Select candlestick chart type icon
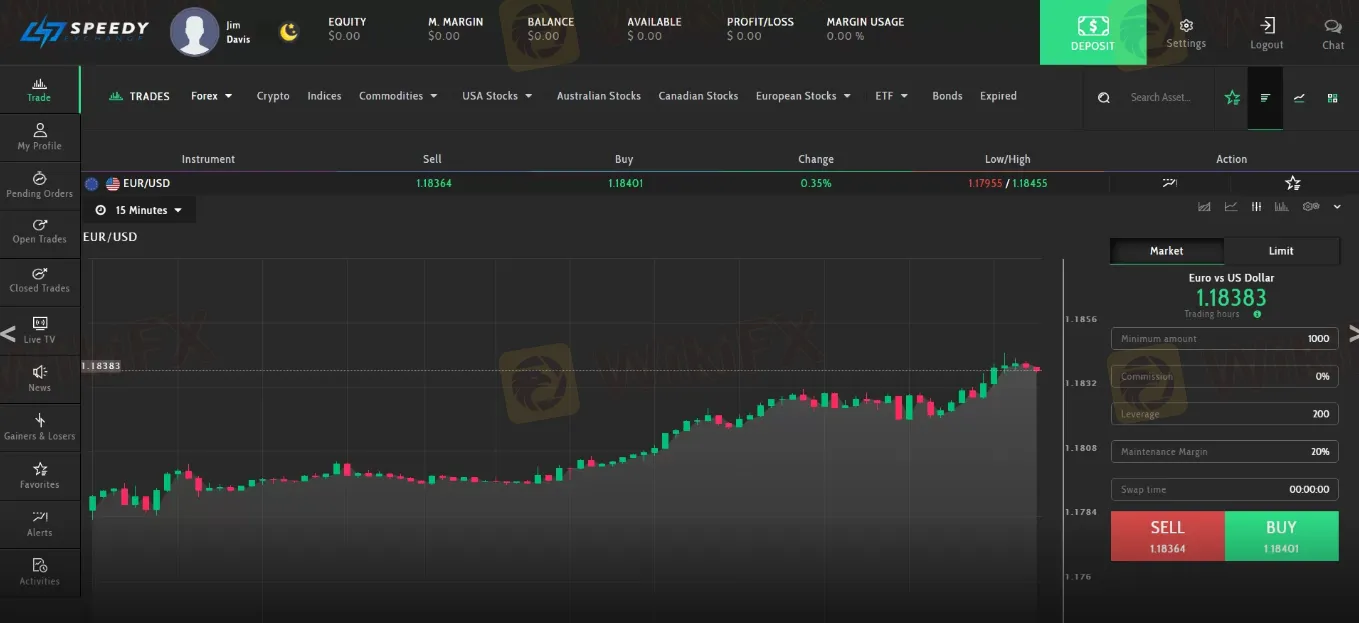The width and height of the screenshot is (1359, 623). [1257, 207]
